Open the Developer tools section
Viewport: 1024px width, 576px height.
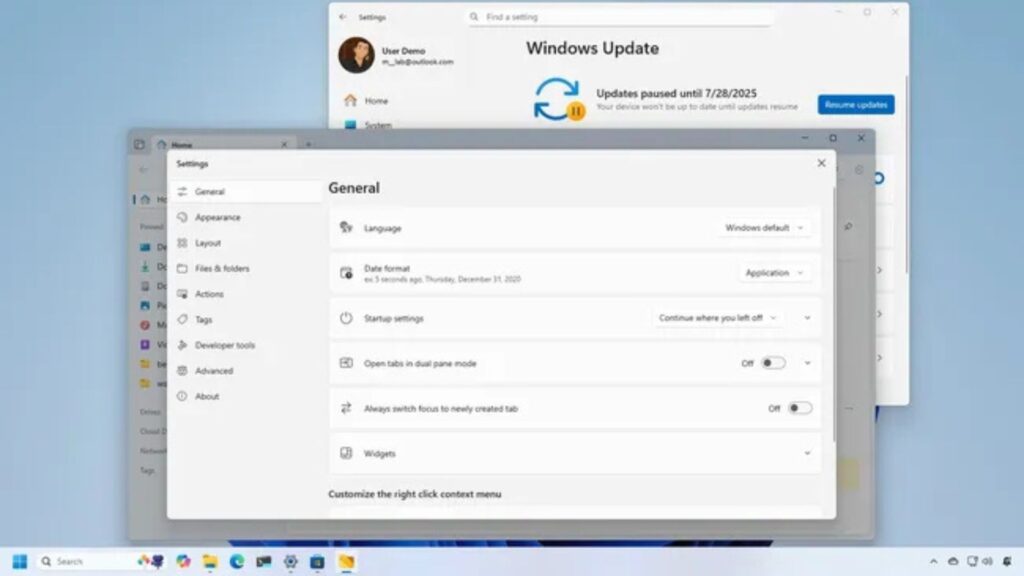click(224, 345)
